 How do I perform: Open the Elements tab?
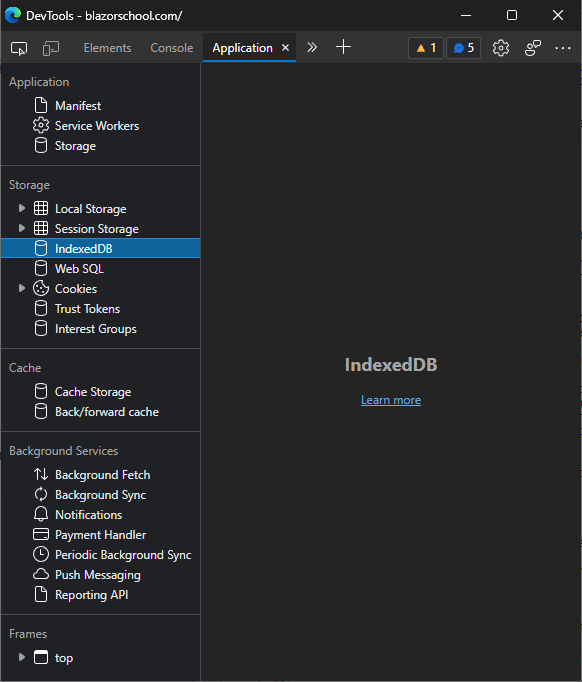pos(107,48)
